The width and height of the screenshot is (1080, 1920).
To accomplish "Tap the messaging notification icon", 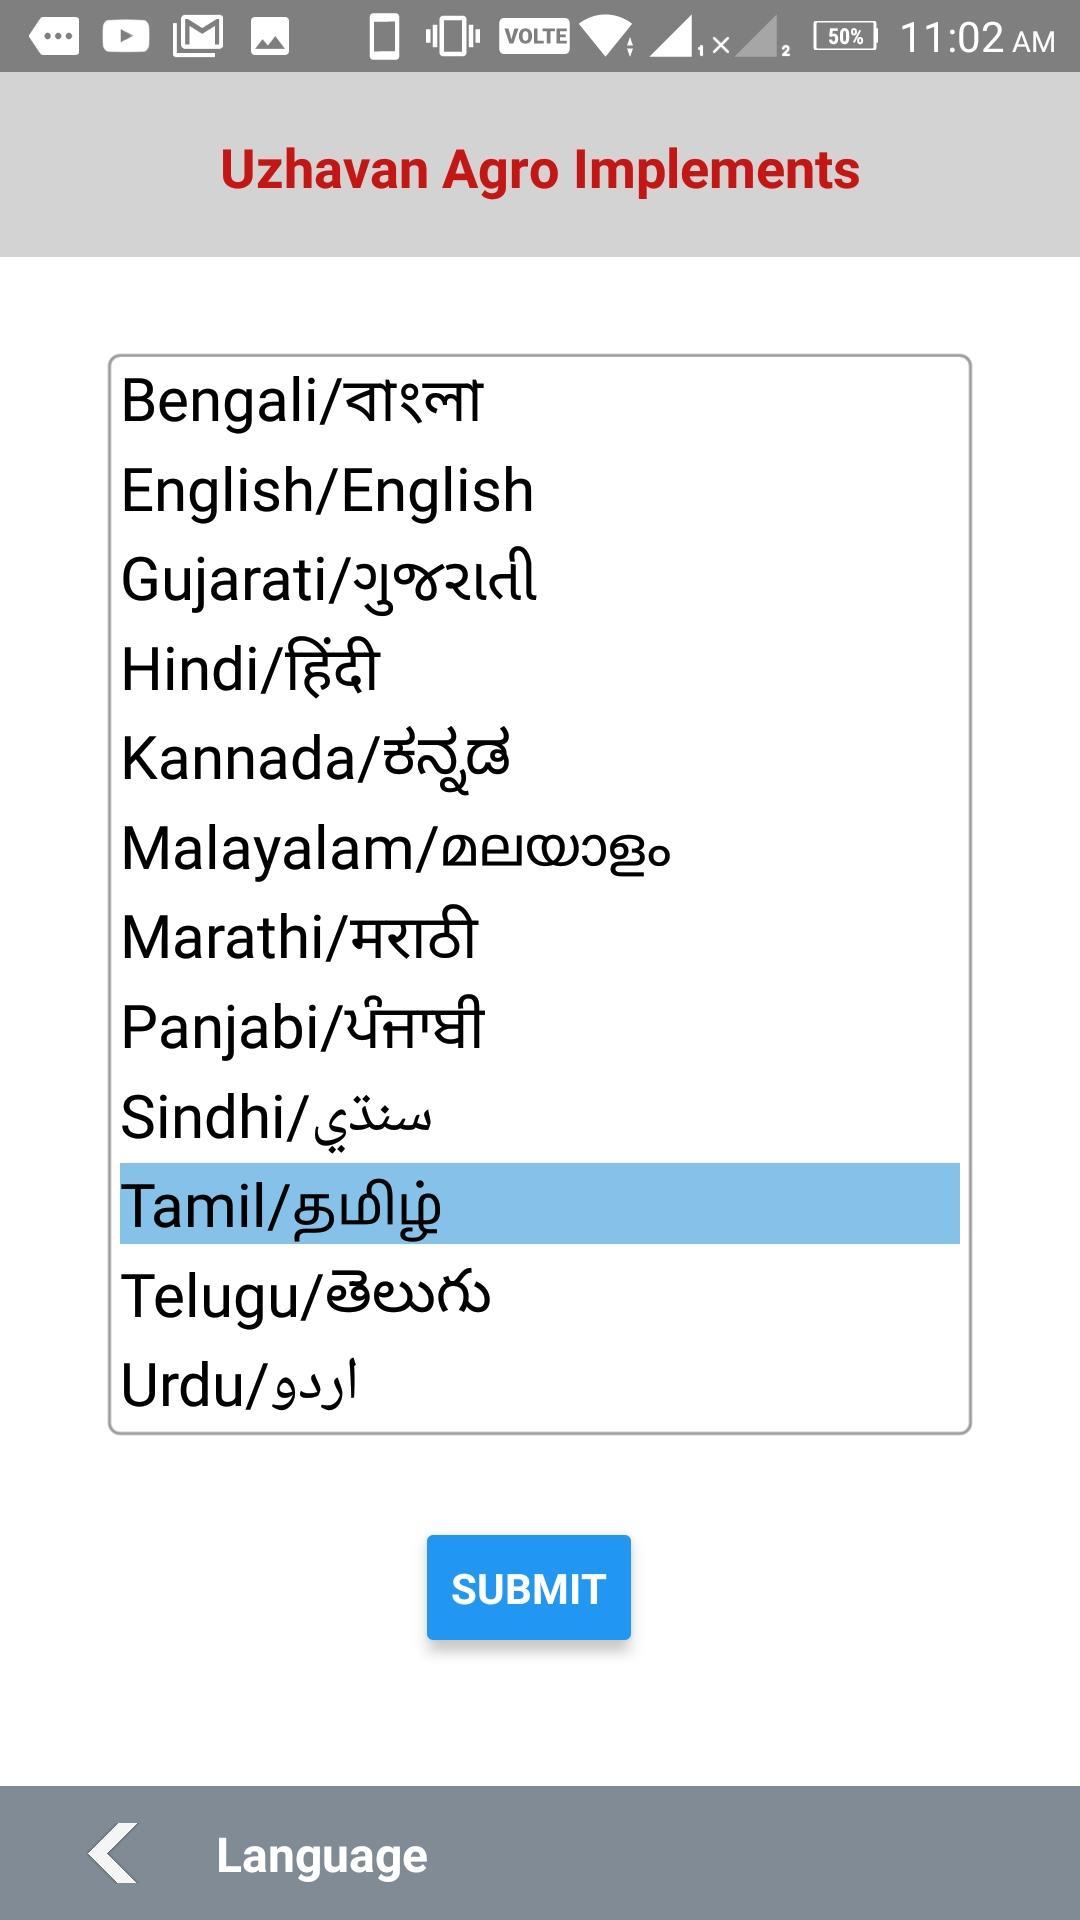I will (54, 37).
